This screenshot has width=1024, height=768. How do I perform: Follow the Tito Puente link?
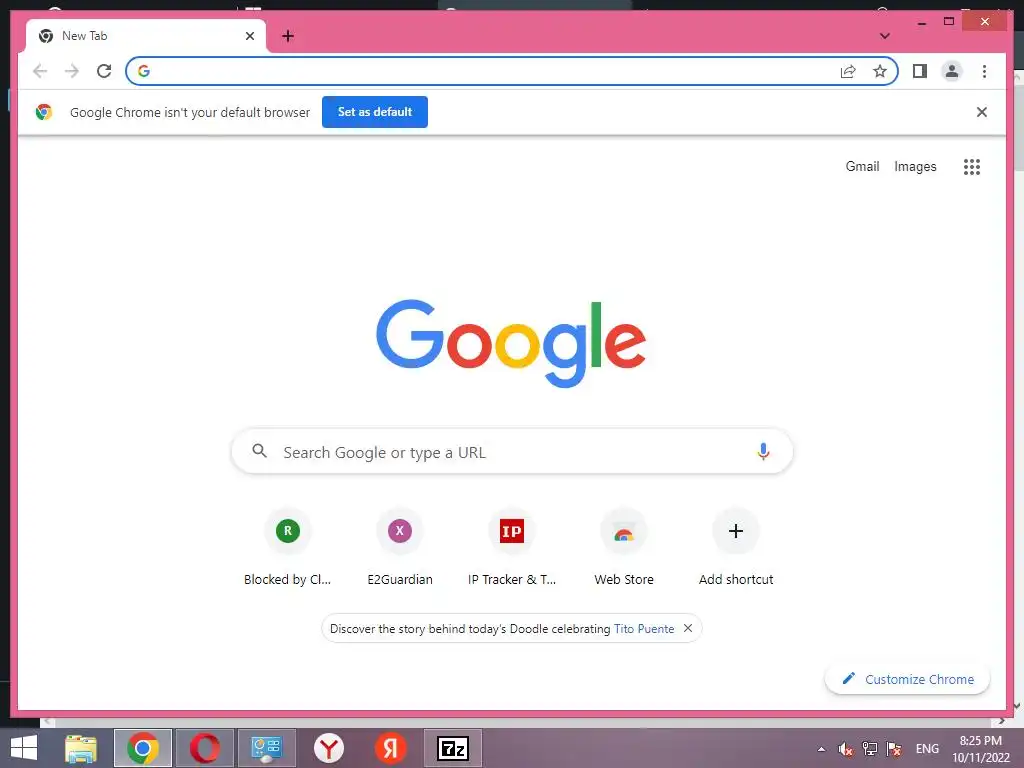click(644, 628)
